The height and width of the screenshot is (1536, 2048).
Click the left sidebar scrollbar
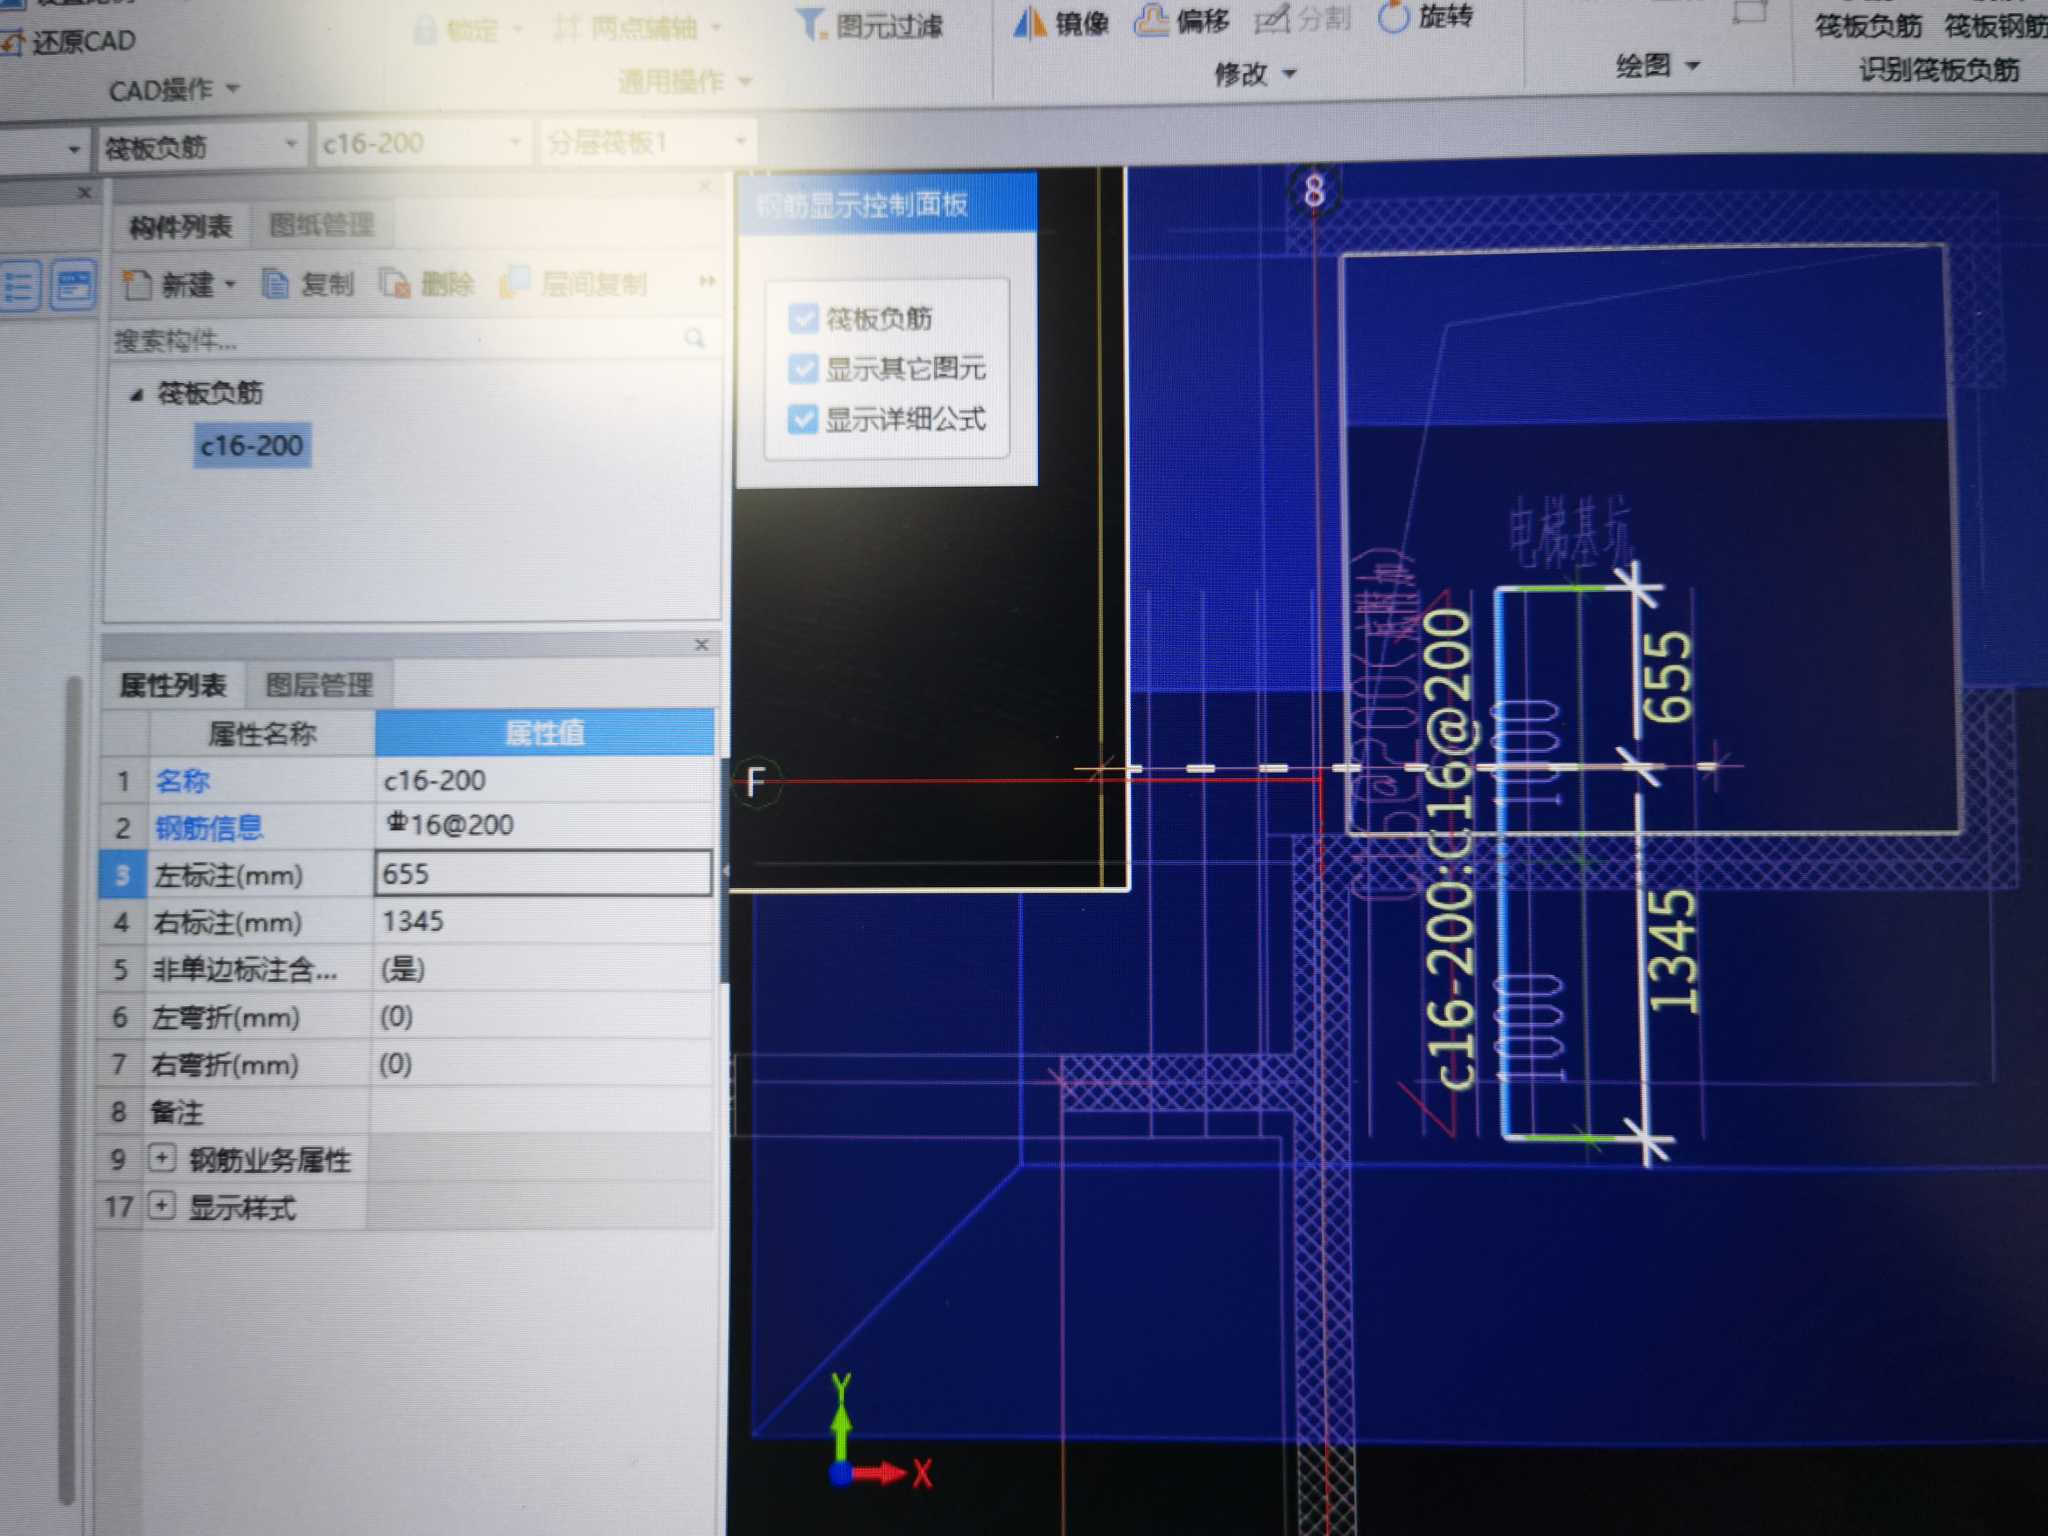click(x=68, y=1090)
